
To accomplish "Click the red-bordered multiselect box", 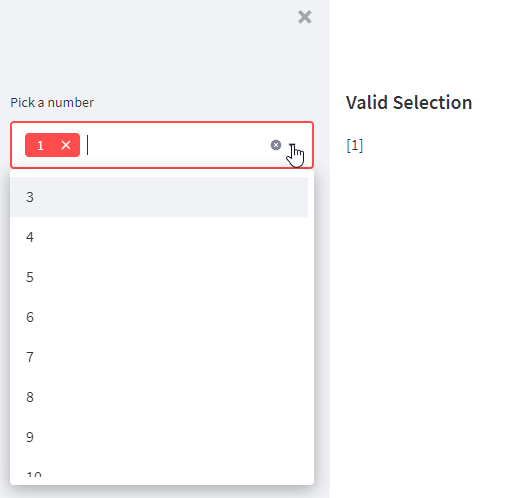I will (x=162, y=145).
